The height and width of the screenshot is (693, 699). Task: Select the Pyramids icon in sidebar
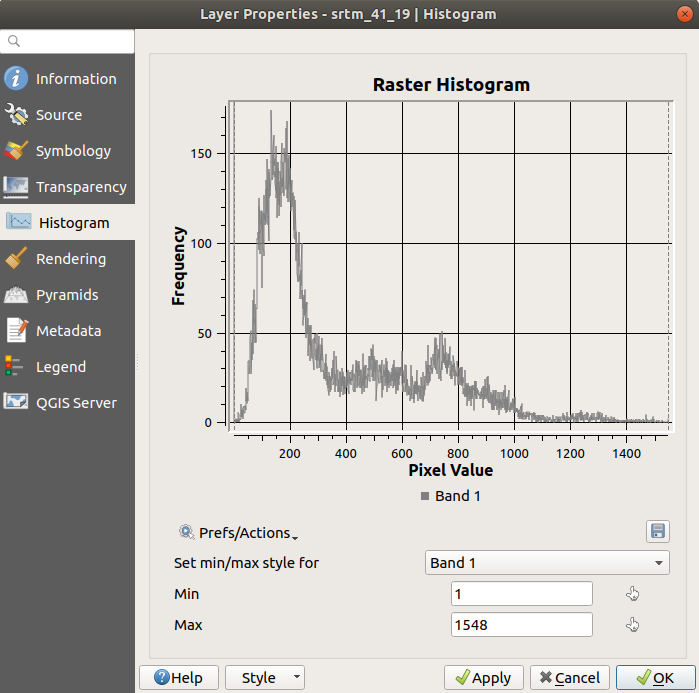click(16, 295)
